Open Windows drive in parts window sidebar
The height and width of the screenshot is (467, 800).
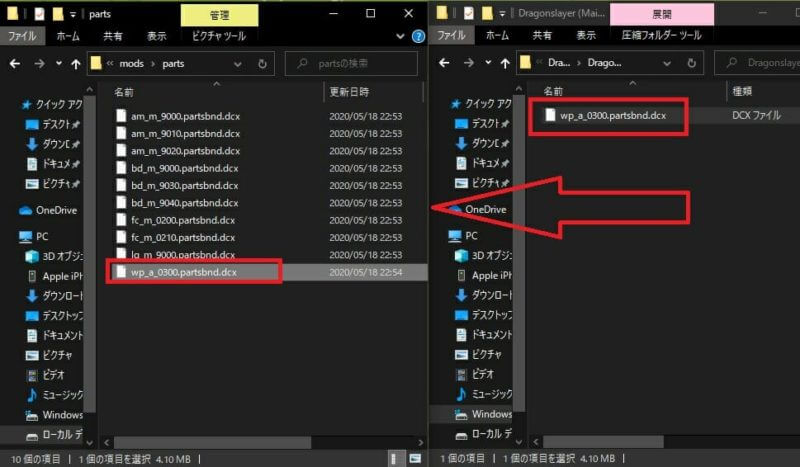(54, 414)
